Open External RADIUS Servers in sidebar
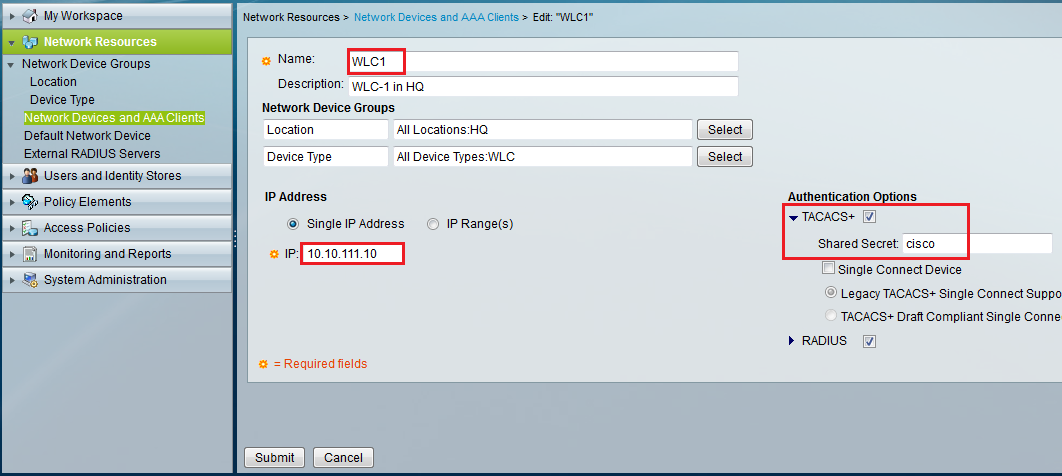Screen dimensions: 1062x476 coord(92,154)
